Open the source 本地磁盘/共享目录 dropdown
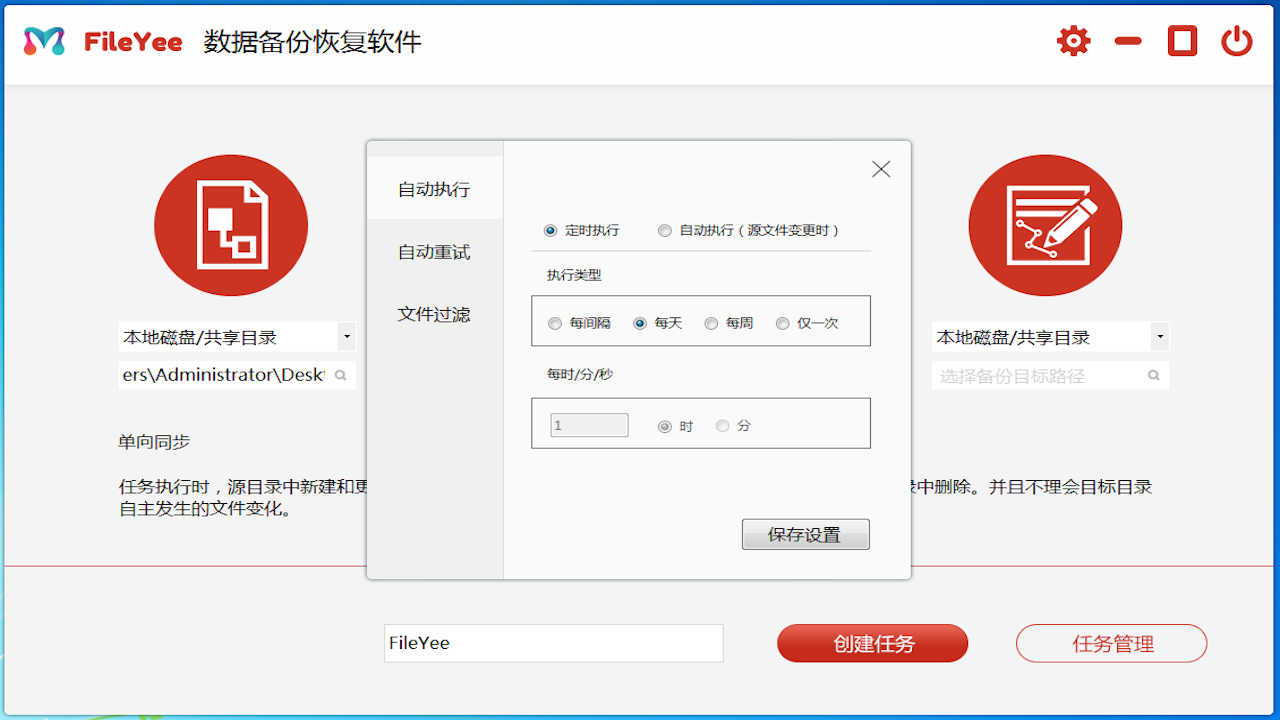Viewport: 1280px width, 720px height. pos(347,337)
